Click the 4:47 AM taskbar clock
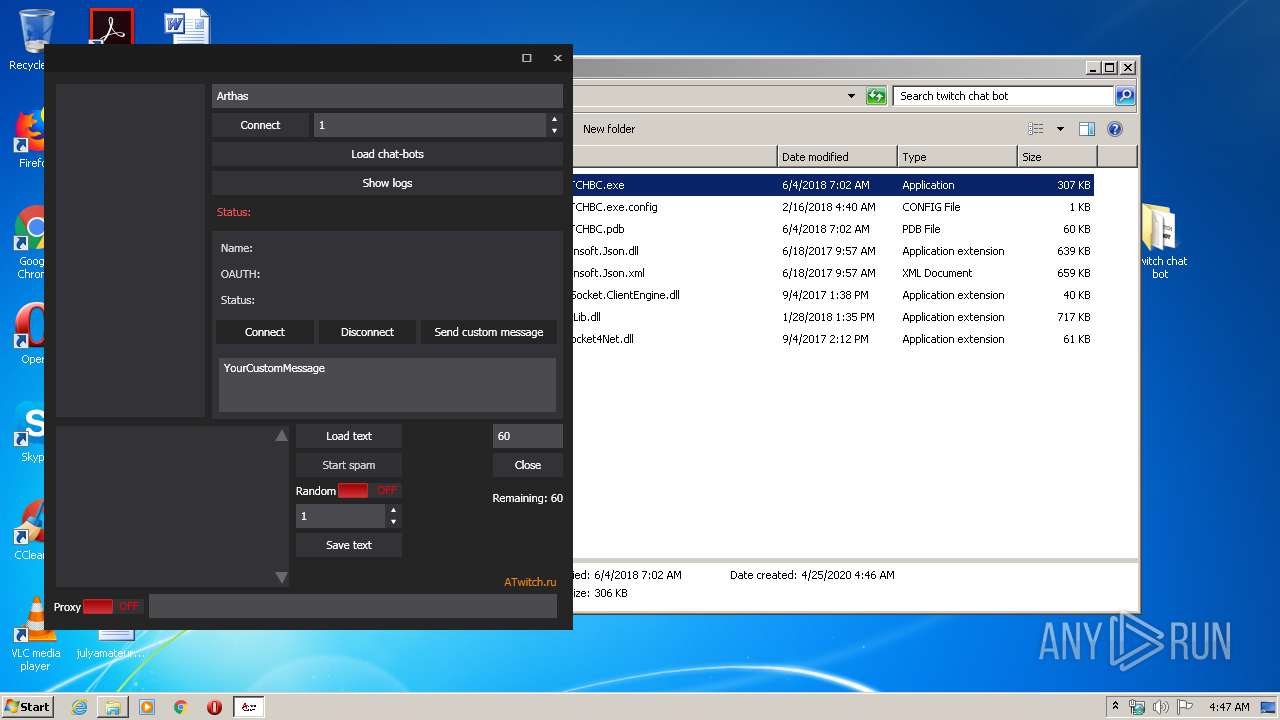The image size is (1280, 720). [x=1229, y=707]
